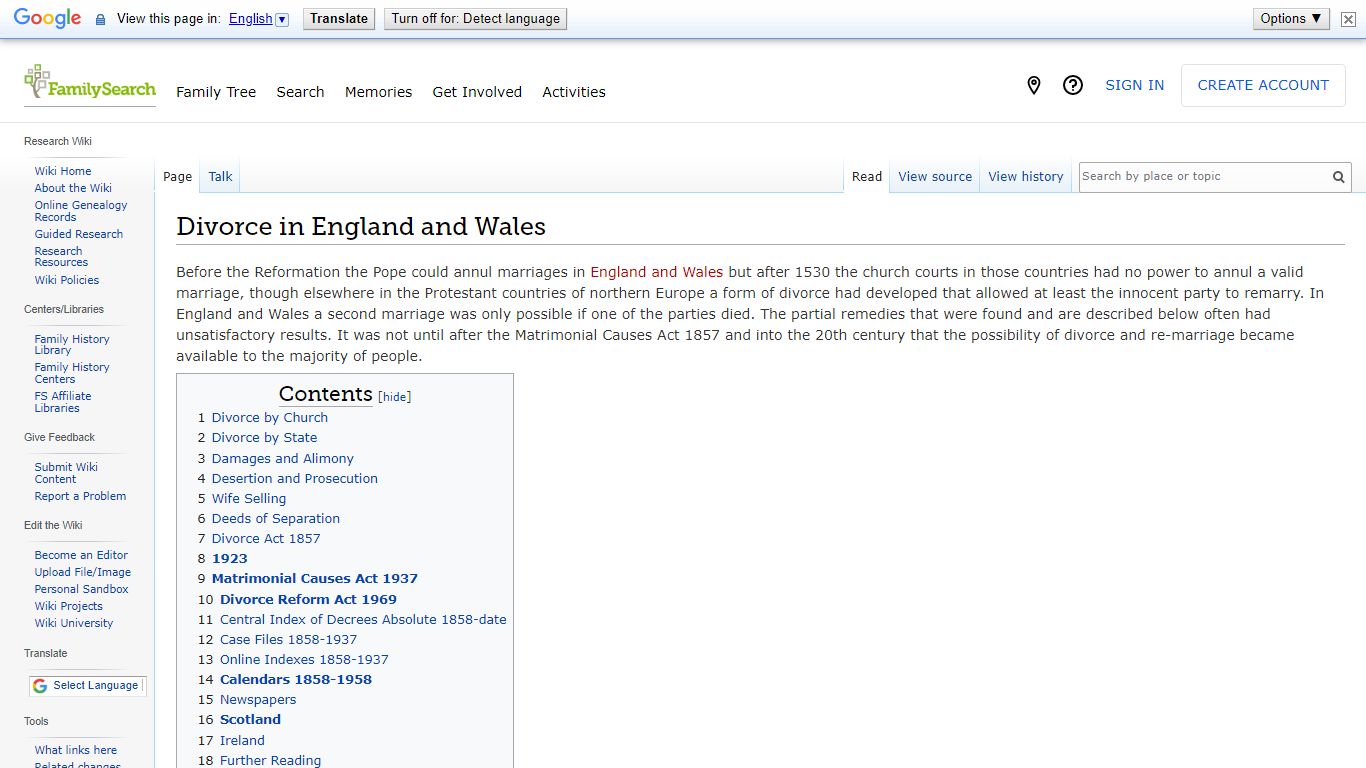Switch to the Talk tab
This screenshot has width=1366, height=768.
[x=220, y=177]
